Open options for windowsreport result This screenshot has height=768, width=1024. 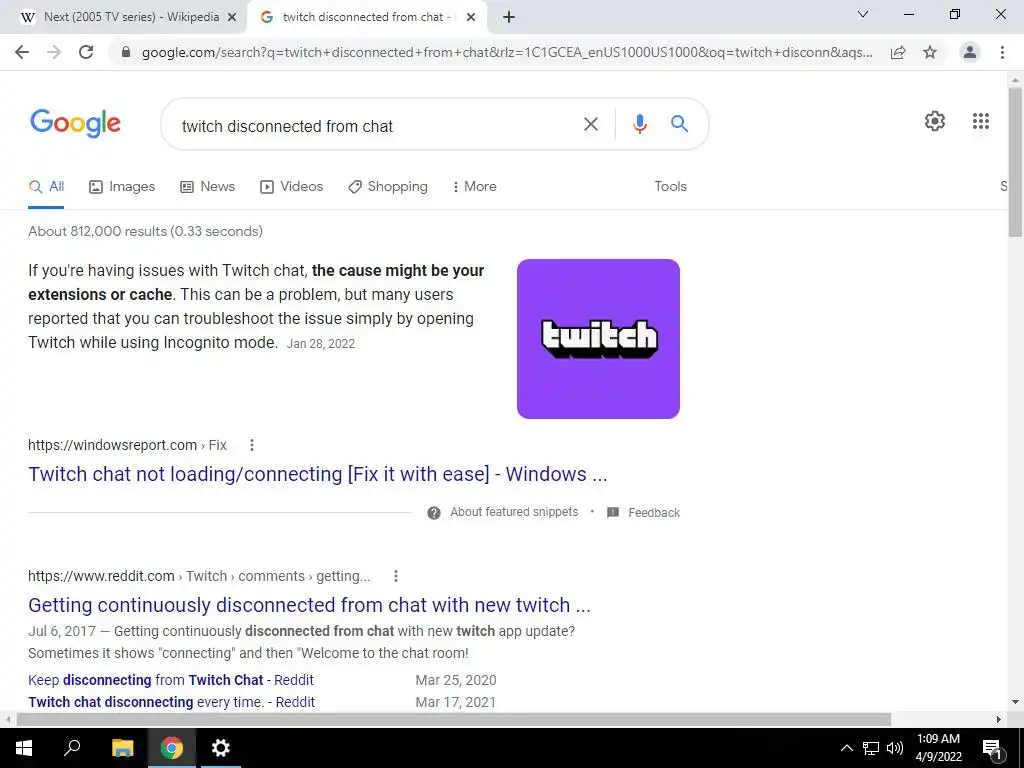pyautogui.click(x=251, y=445)
